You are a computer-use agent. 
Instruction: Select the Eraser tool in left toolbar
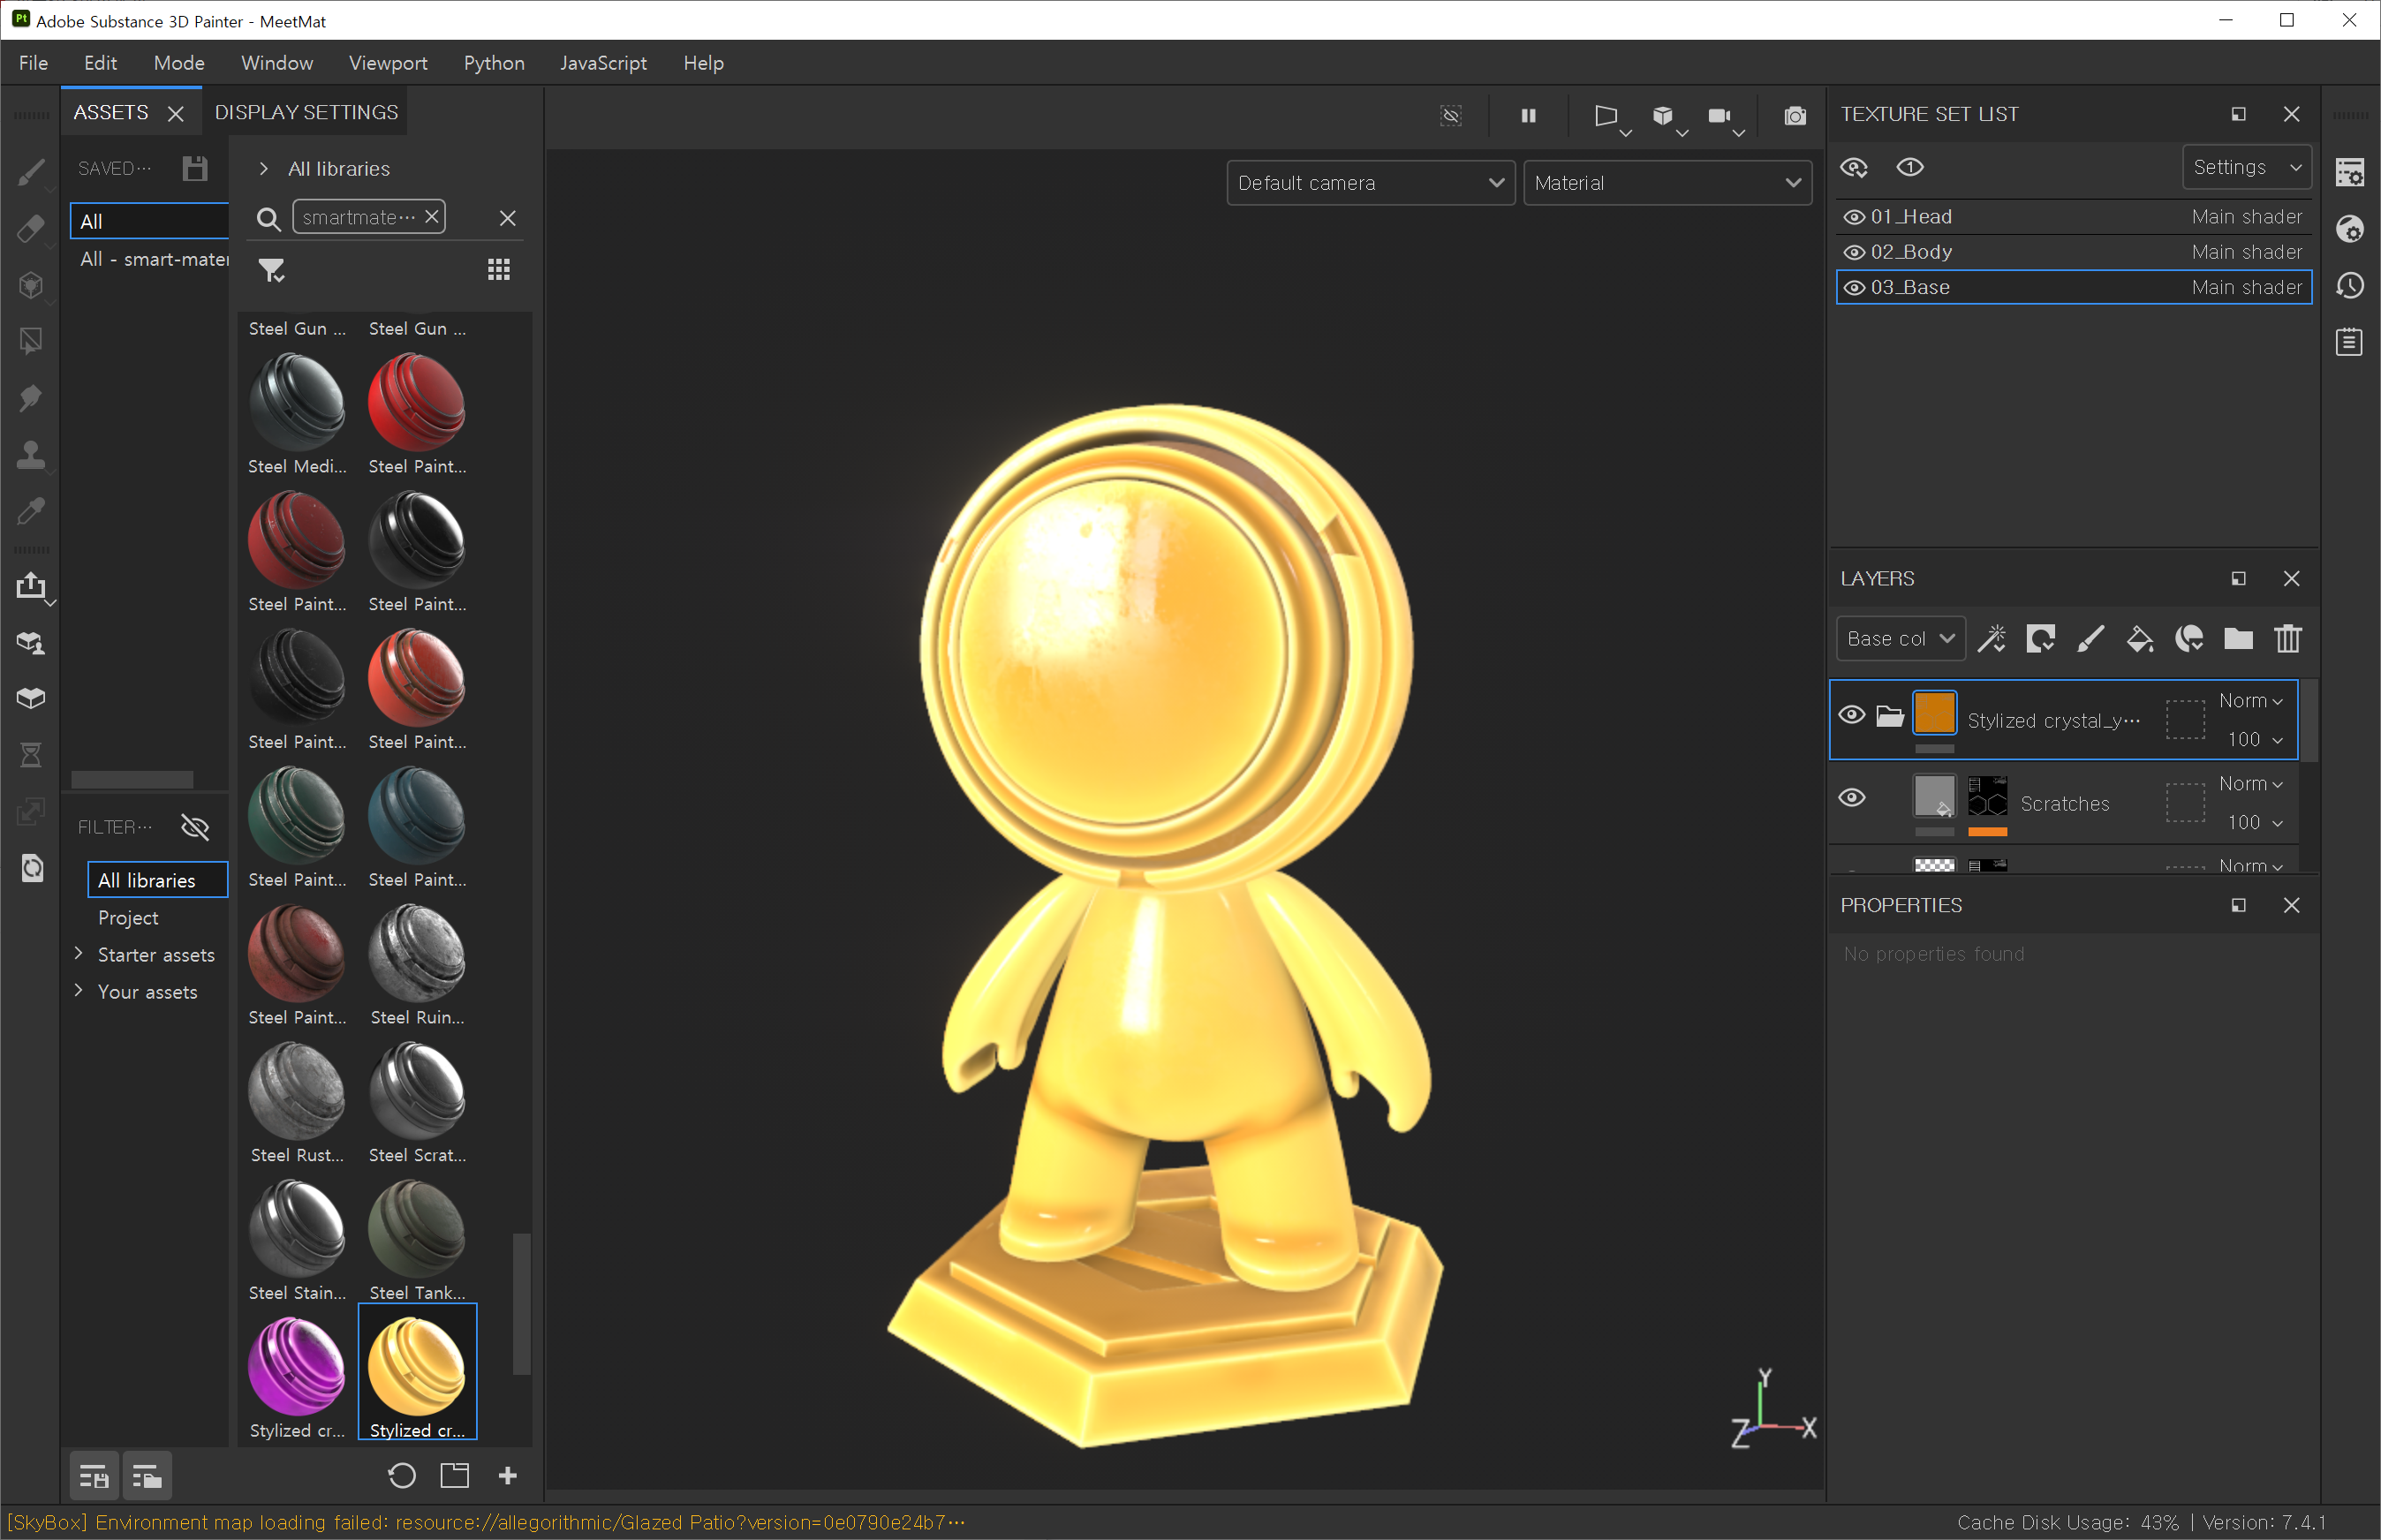click(30, 229)
